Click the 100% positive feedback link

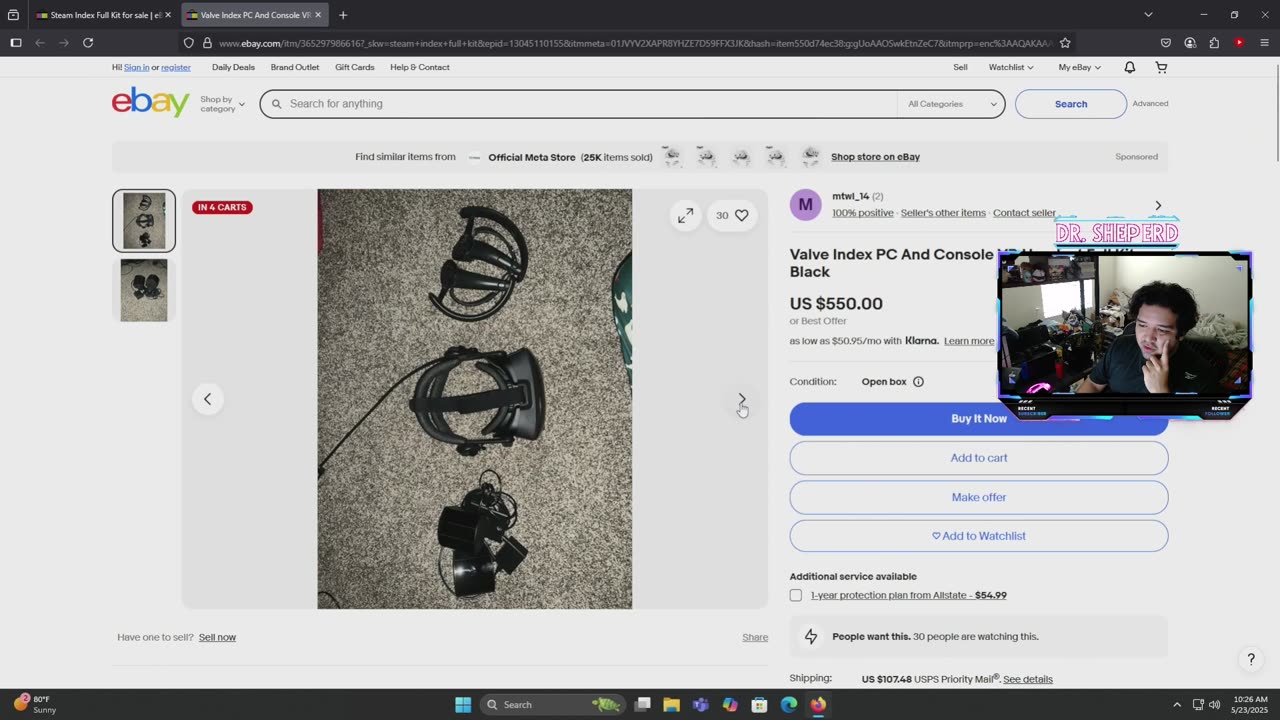863,213
